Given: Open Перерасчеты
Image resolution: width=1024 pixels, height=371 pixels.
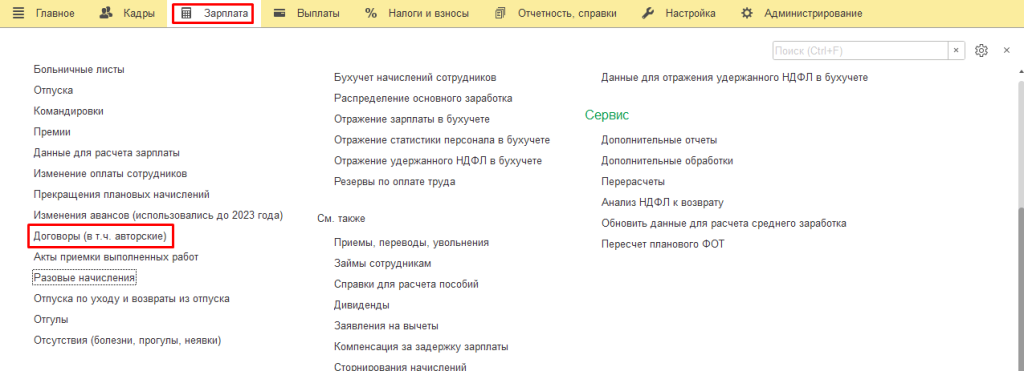Looking at the screenshot, I should coord(633,182).
